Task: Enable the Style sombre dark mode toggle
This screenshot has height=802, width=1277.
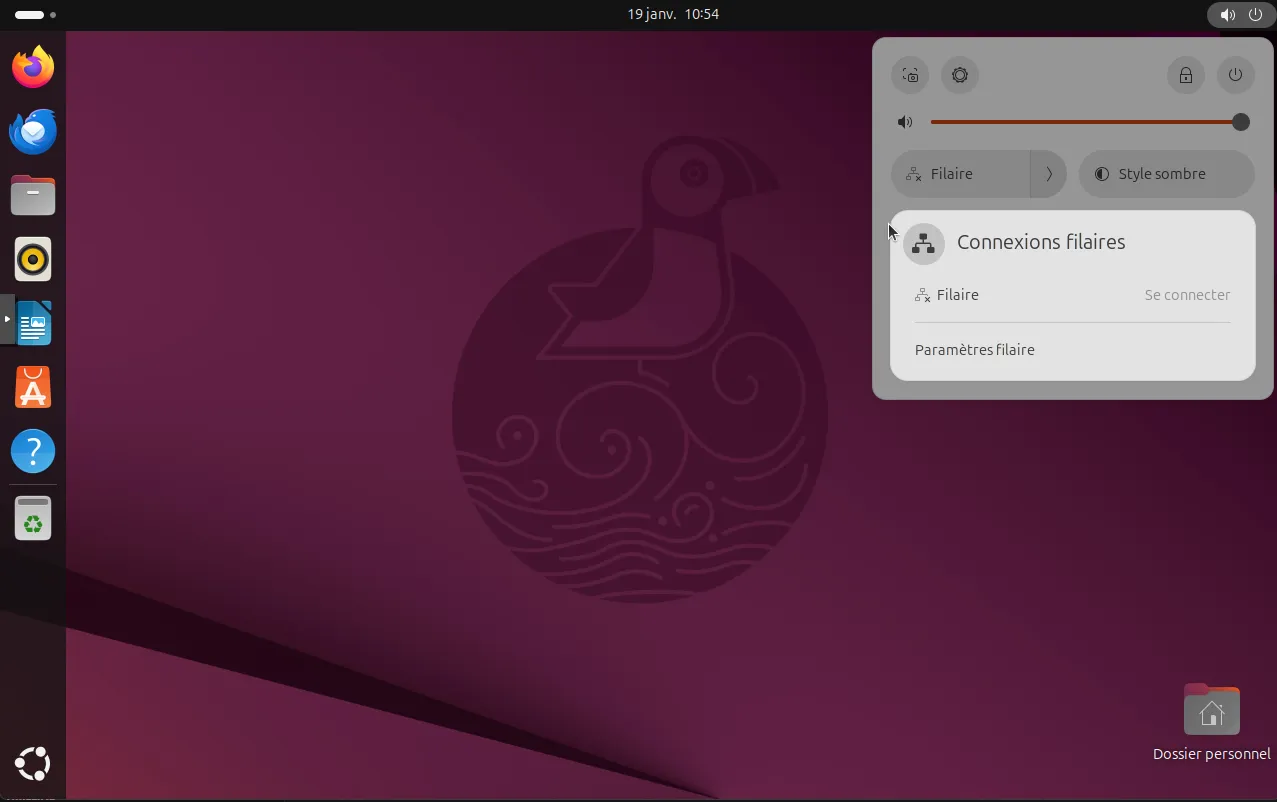Action: click(1166, 174)
